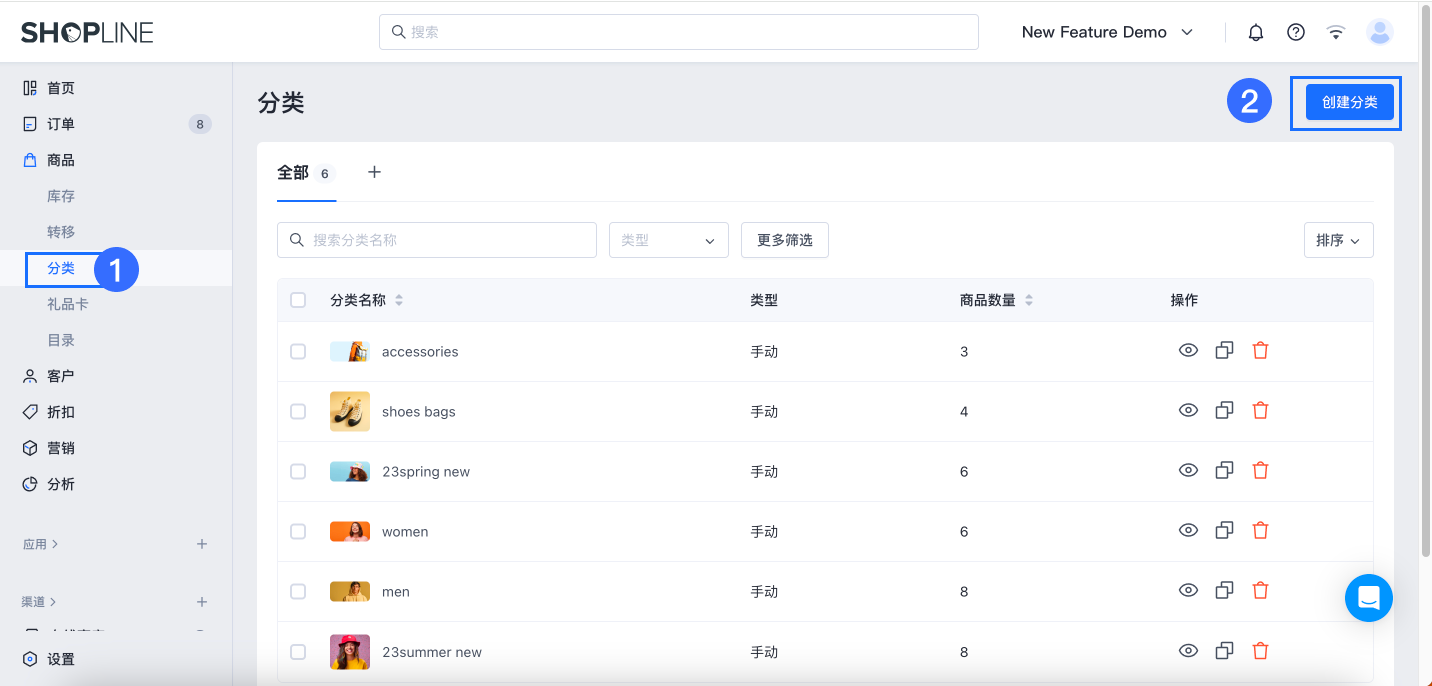Check the select-all checkbox in table header
1432x686 pixels.
298,299
